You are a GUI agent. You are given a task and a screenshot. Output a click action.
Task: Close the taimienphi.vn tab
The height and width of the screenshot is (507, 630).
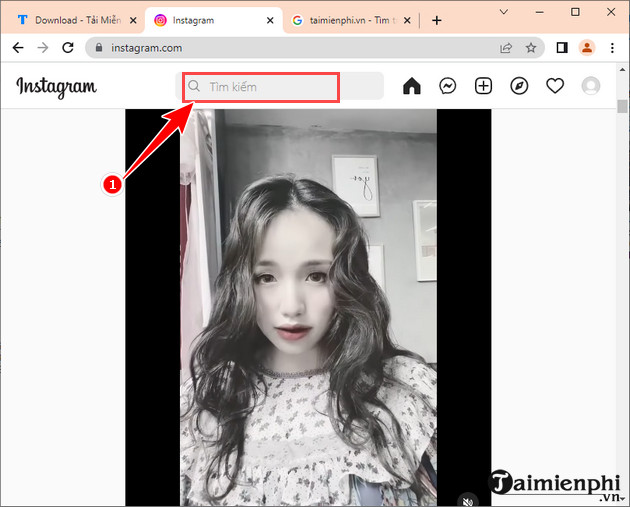407,20
